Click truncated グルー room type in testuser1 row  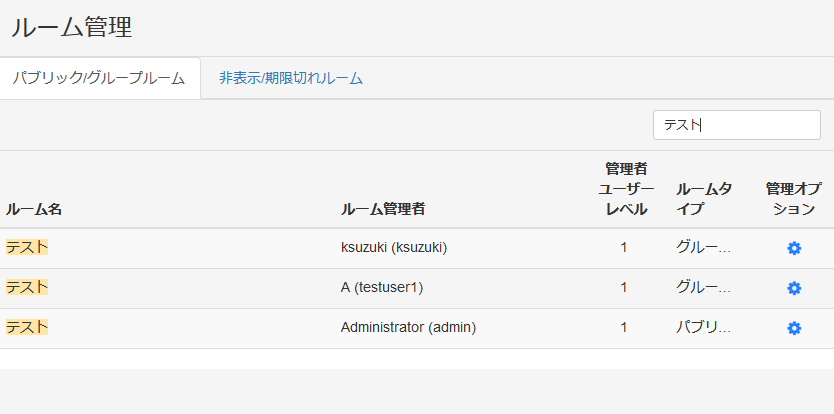[x=703, y=287]
